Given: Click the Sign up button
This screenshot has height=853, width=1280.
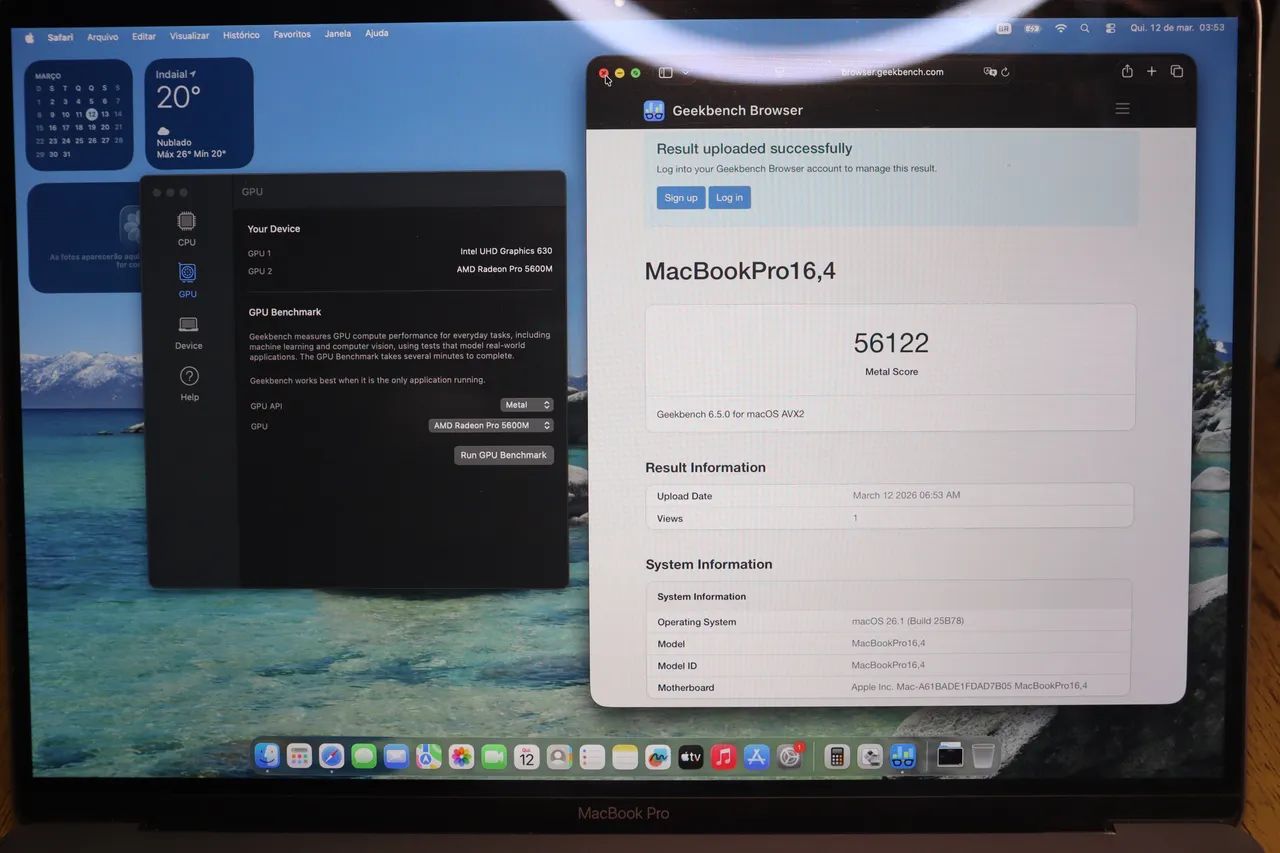Looking at the screenshot, I should pos(681,197).
